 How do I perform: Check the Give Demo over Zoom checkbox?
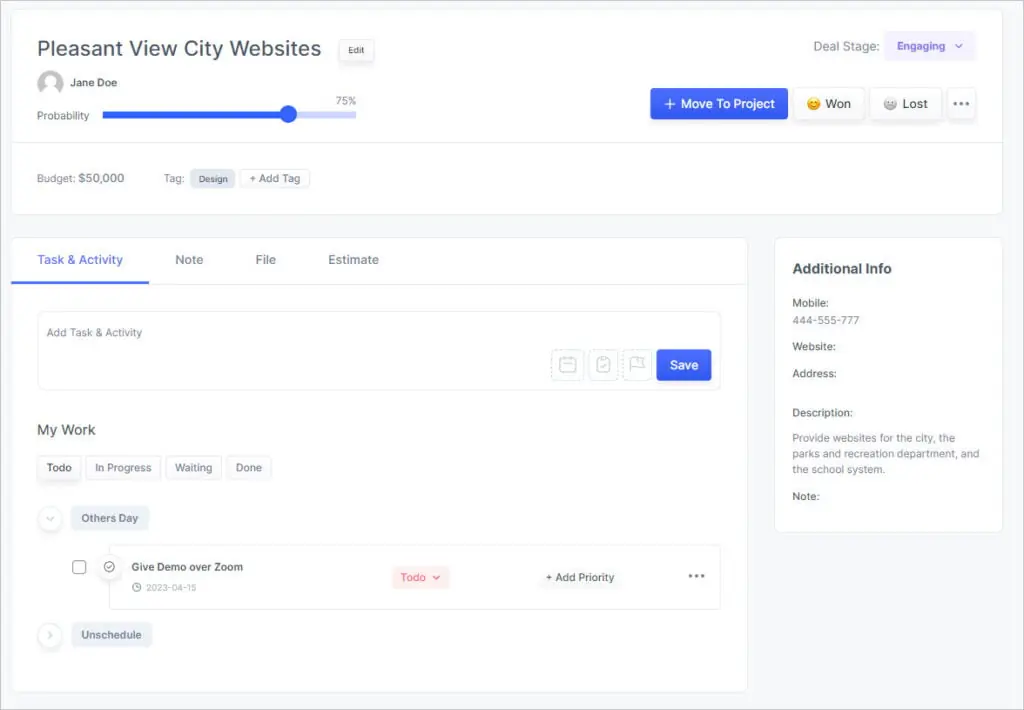pyautogui.click(x=79, y=567)
